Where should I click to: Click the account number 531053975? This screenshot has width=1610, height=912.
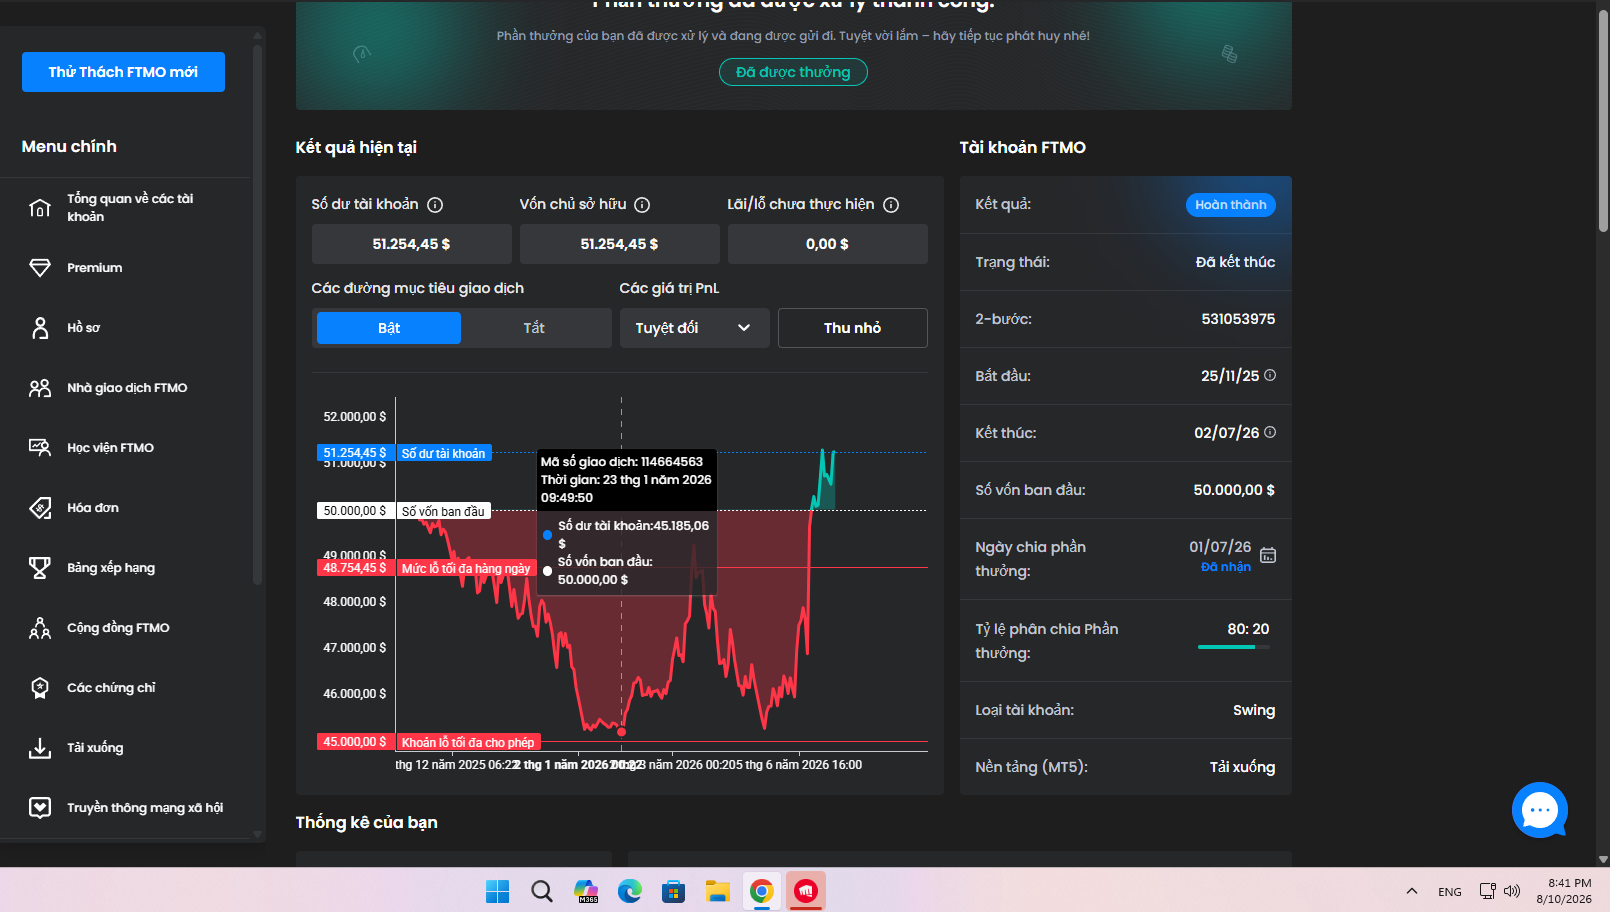coord(1238,319)
